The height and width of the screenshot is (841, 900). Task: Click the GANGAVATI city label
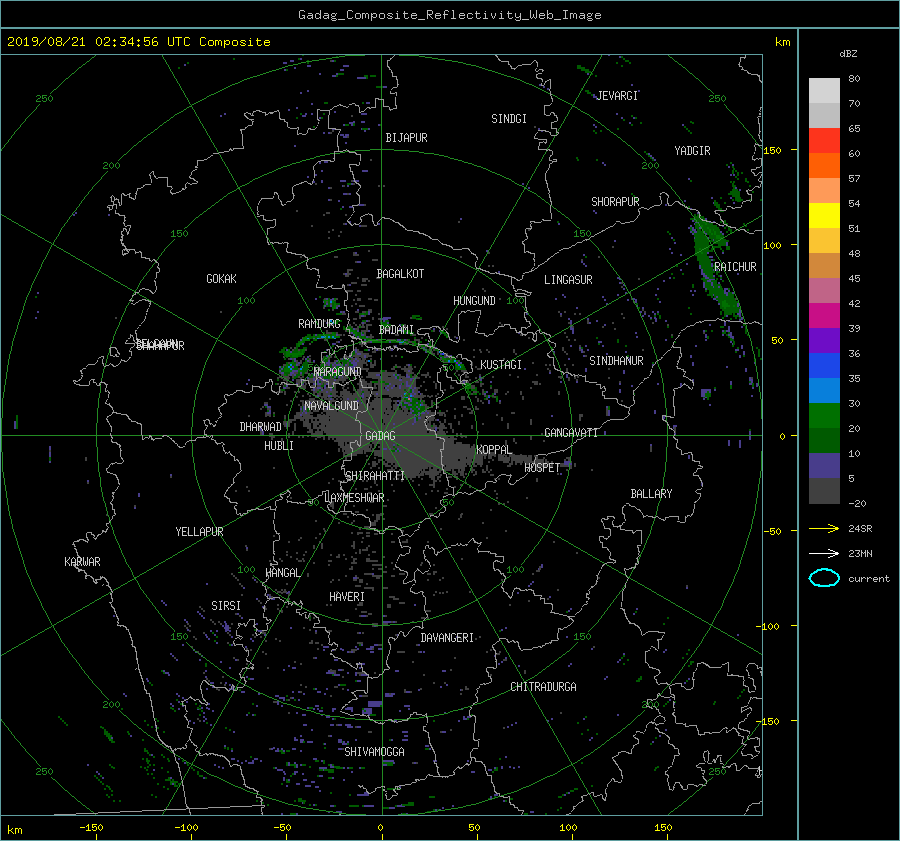click(x=571, y=433)
